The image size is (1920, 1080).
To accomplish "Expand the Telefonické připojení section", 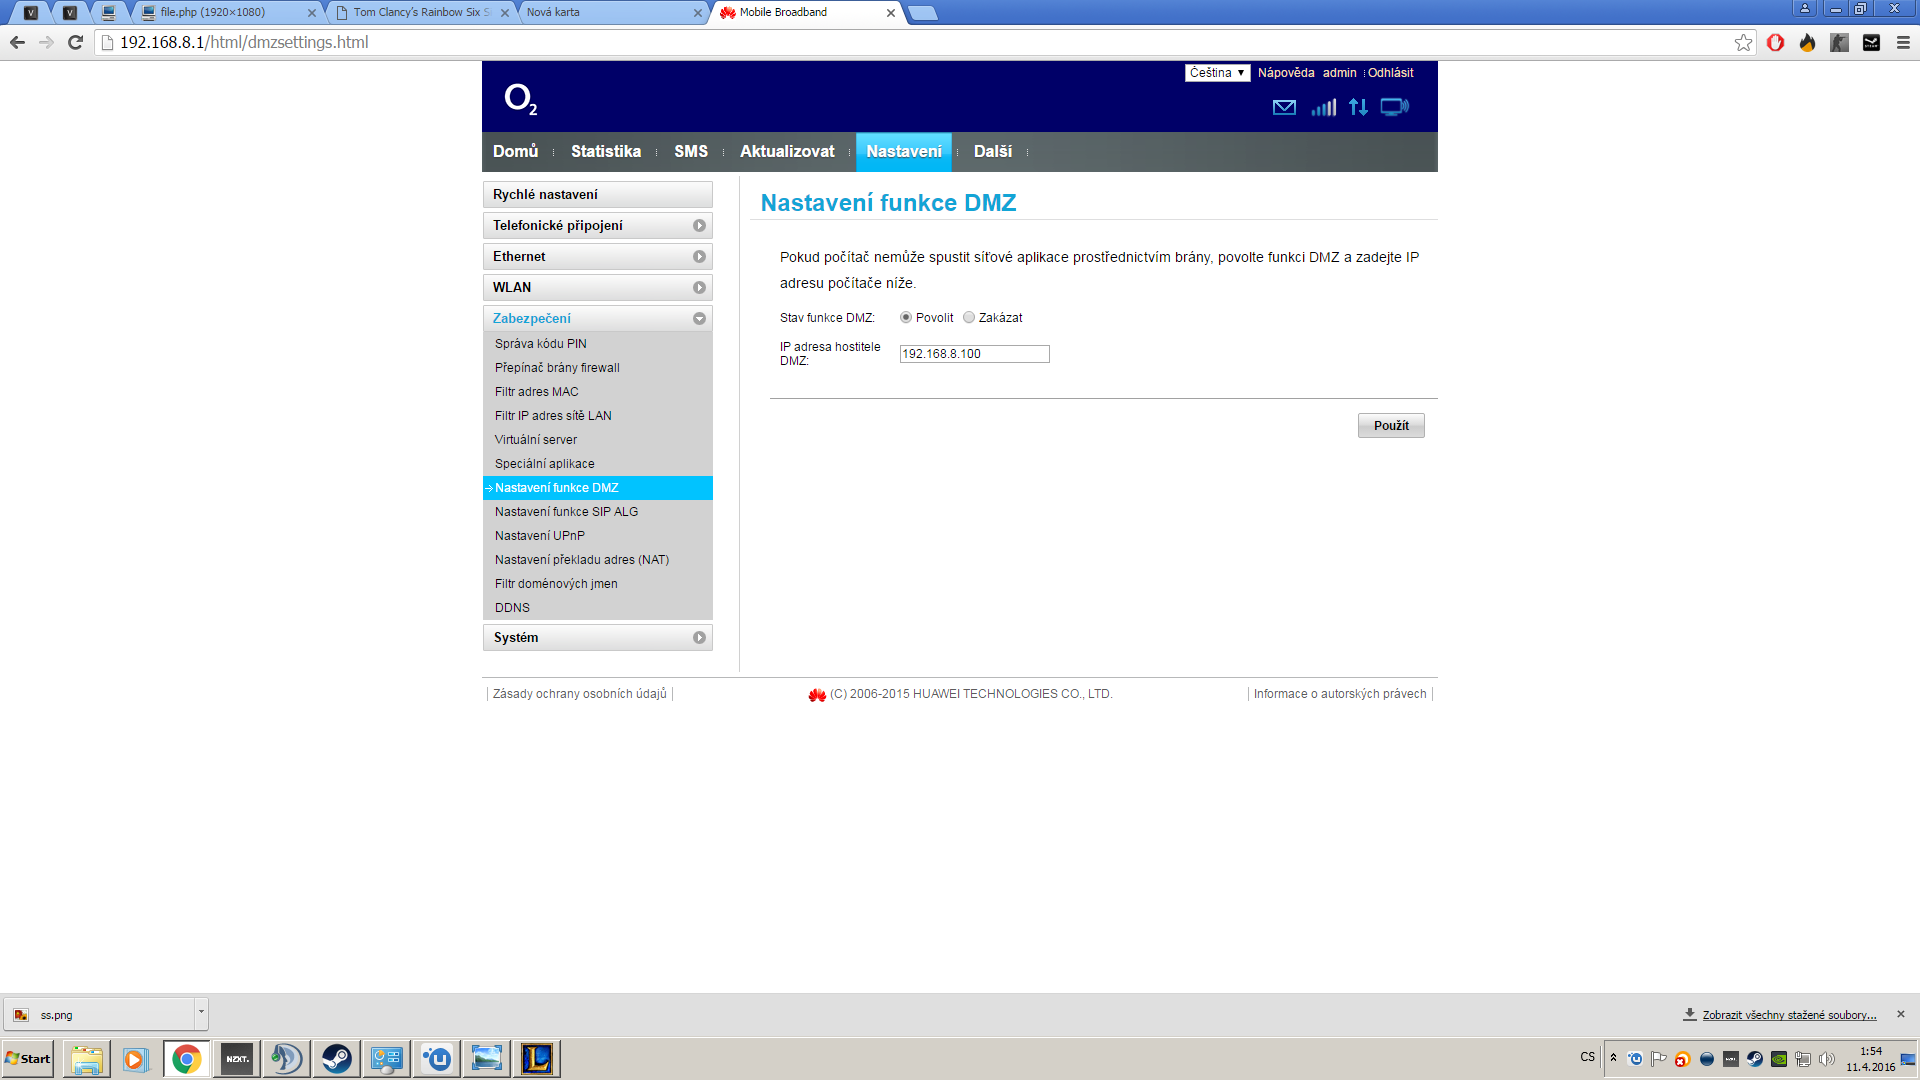I will pos(597,226).
